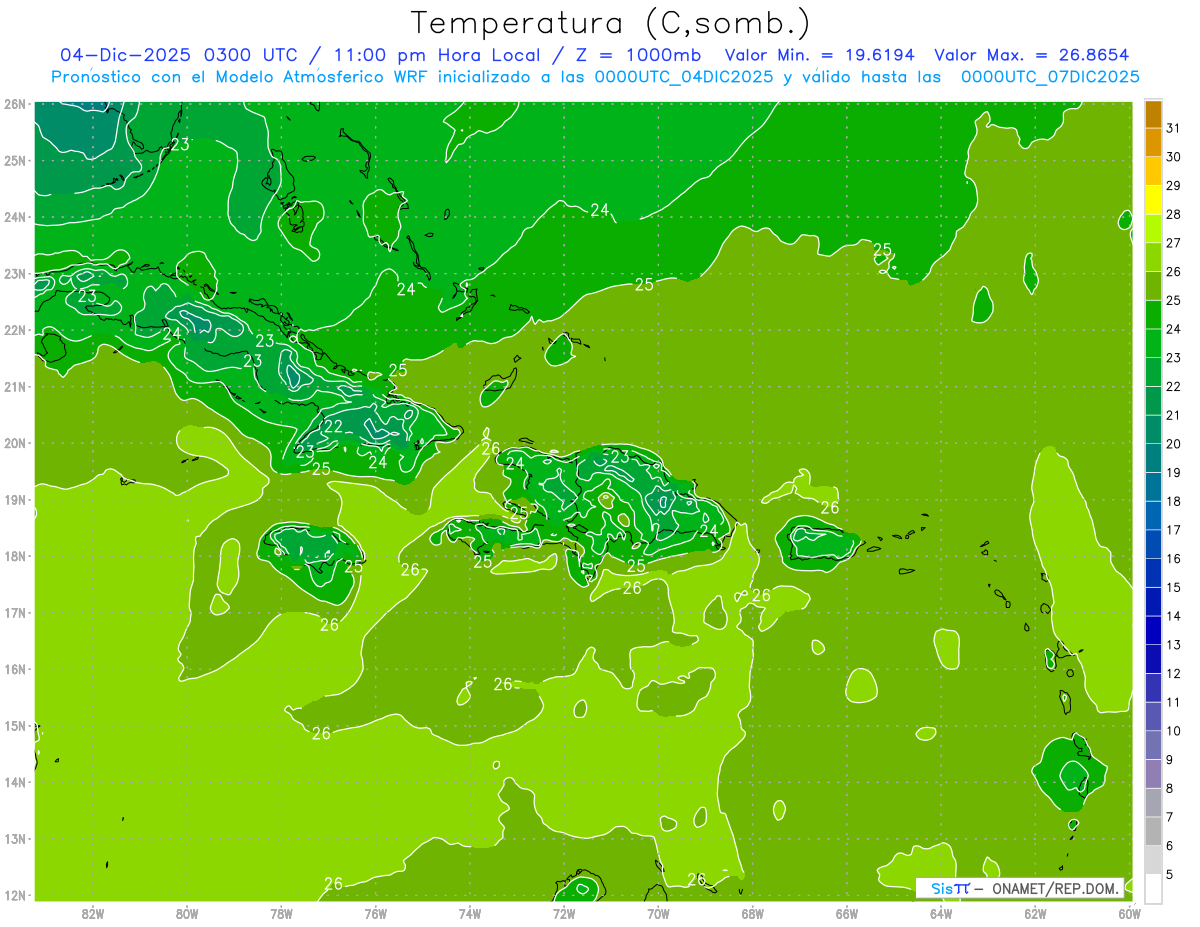Click the title 'Temperatura (C,somb.)'
Screen dimensions: 1200x927
point(611,23)
